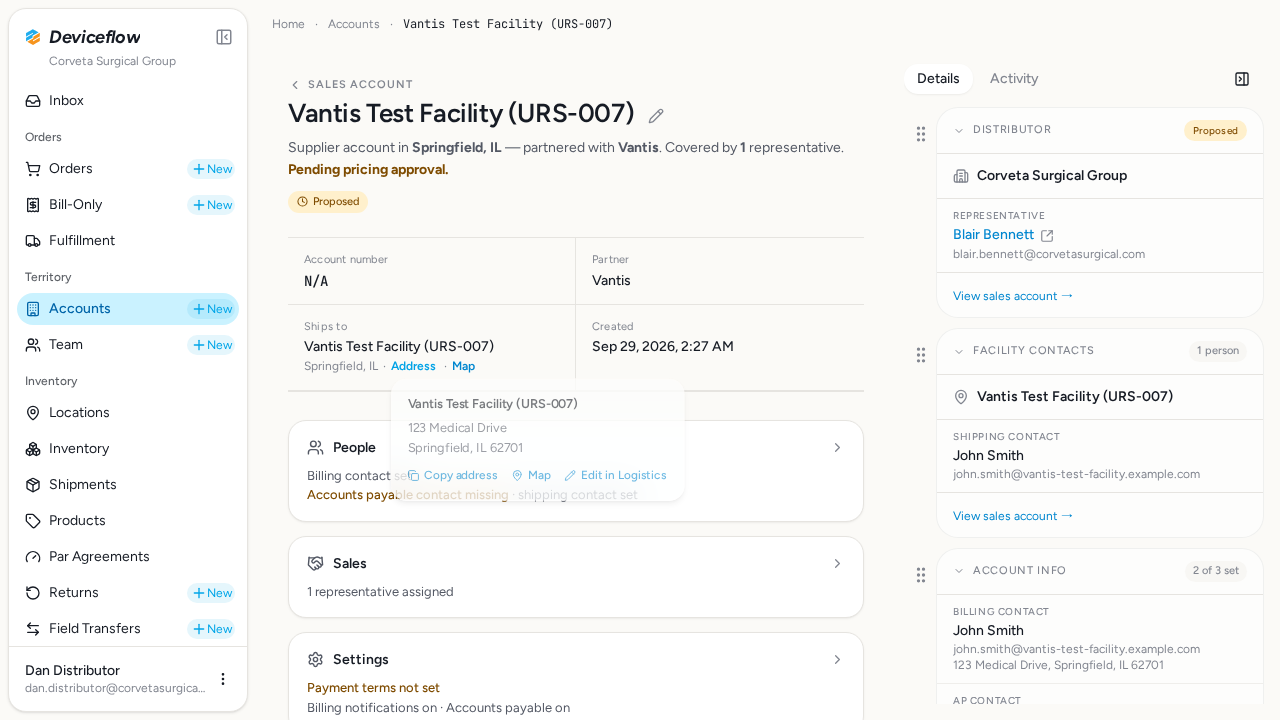Viewport: 1280px width, 720px height.
Task: Open Par Agreements in the sidebar
Action: [x=128, y=557]
